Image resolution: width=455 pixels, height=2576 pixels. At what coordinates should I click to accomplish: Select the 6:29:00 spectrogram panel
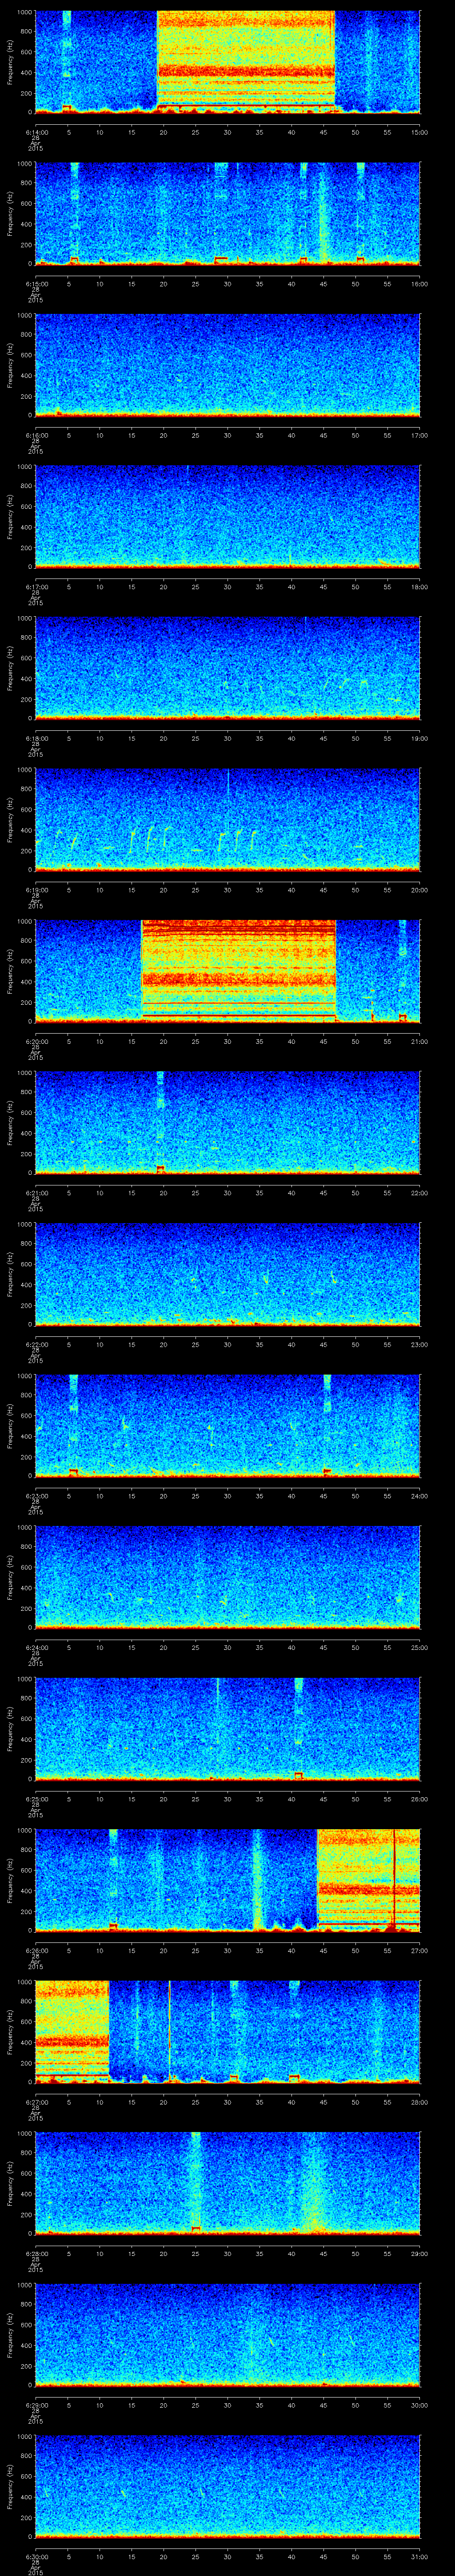(x=227, y=2334)
